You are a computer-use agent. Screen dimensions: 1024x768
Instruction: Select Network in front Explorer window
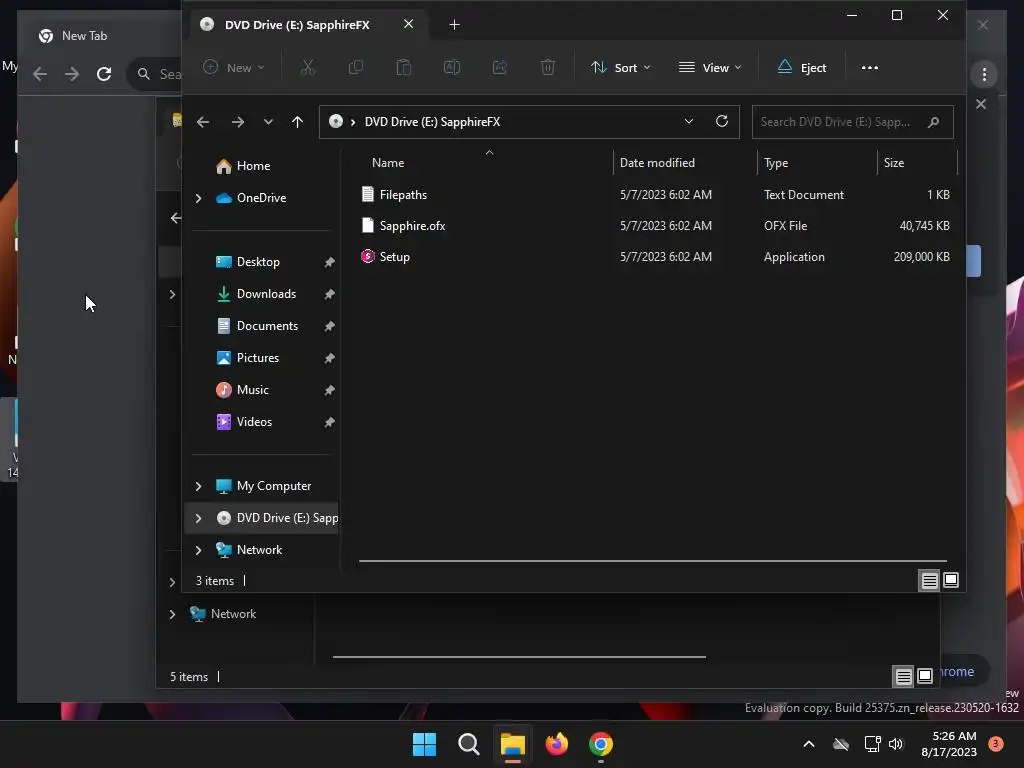[259, 550]
